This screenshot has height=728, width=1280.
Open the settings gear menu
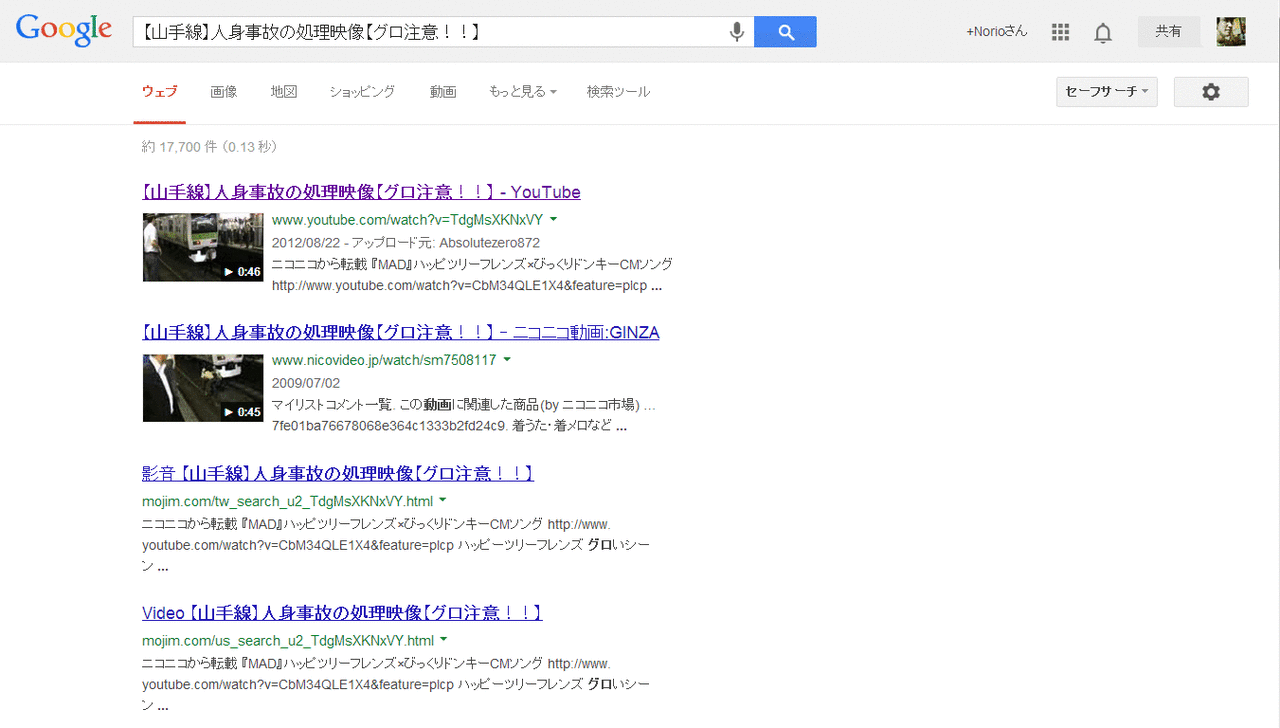pos(1211,92)
